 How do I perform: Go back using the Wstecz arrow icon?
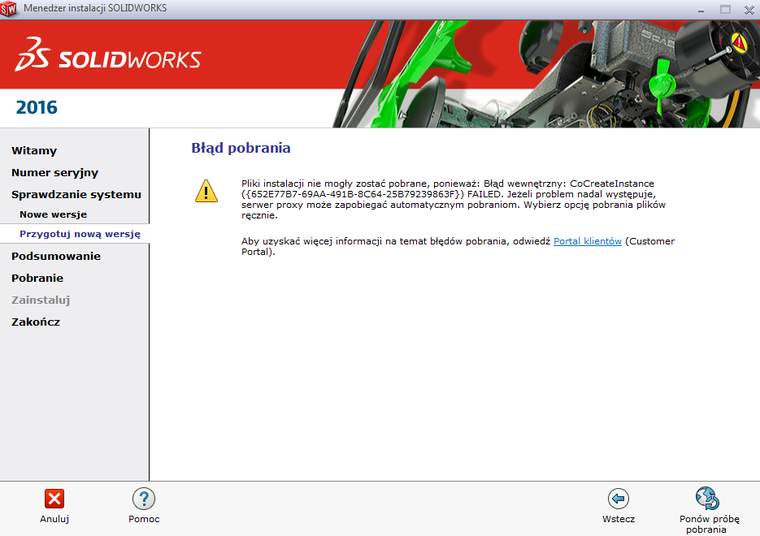(618, 498)
